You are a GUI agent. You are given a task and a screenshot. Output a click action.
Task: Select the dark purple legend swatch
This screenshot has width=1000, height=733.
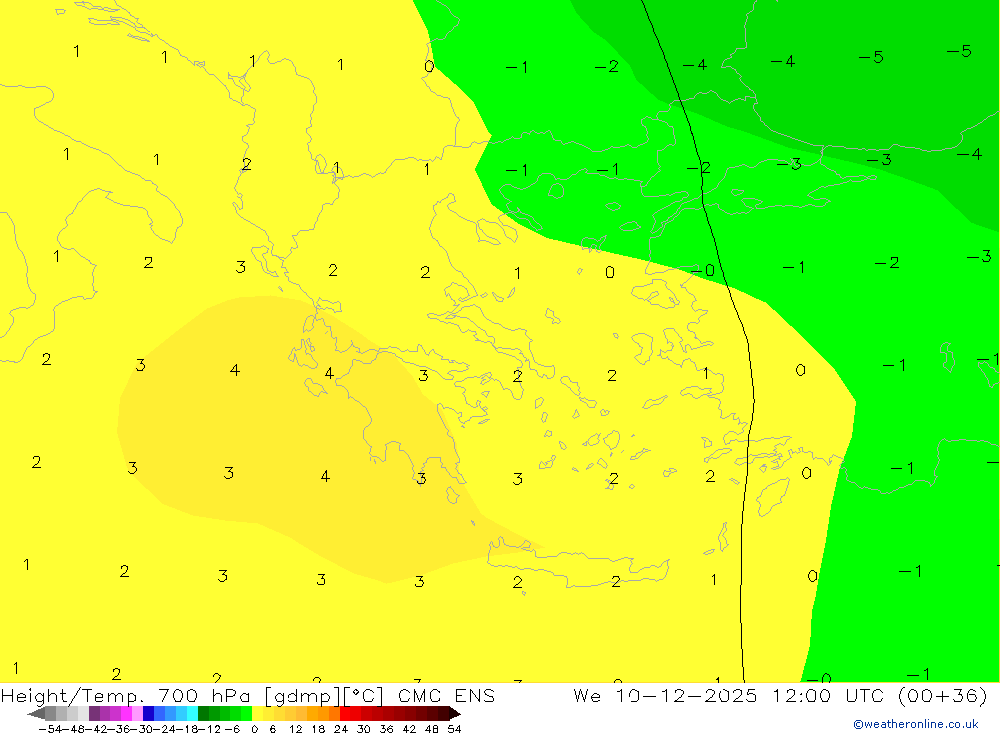pos(94,713)
